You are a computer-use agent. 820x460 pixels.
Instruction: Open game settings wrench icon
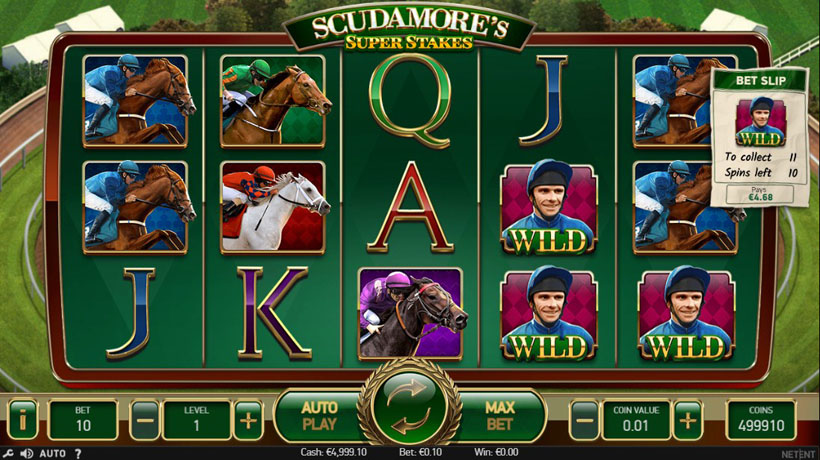coord(8,453)
